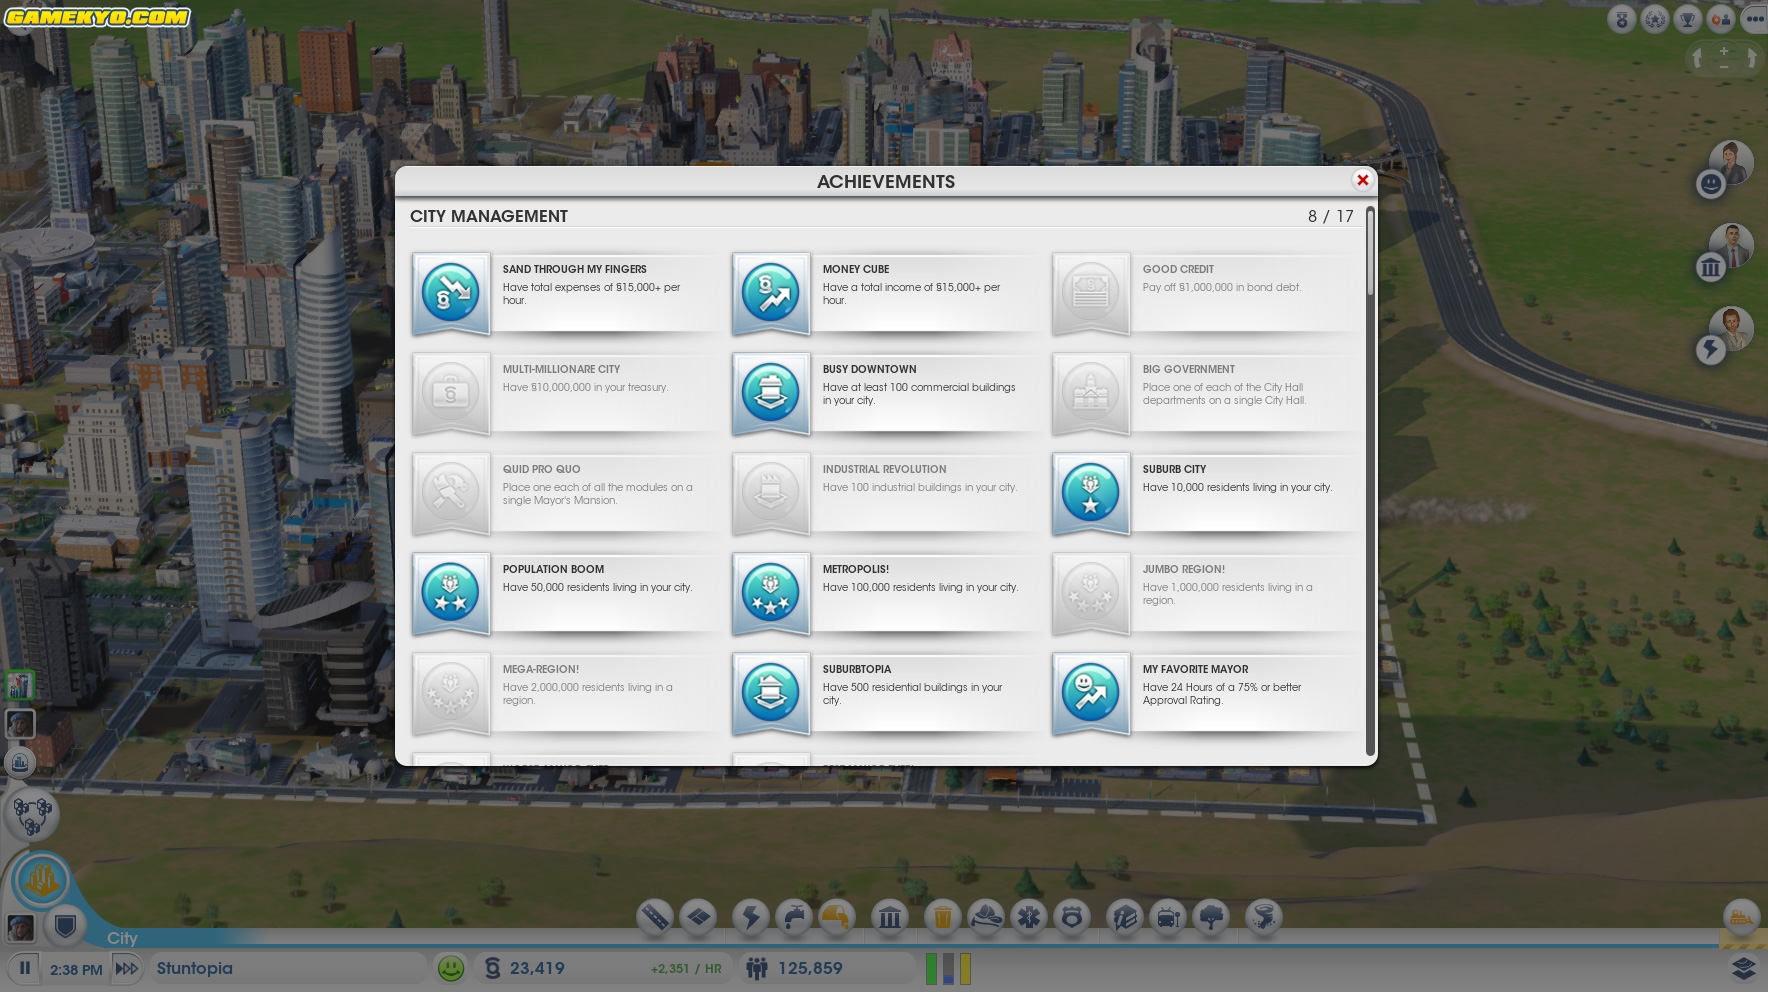Open the Waste disposal menu

pos(942,916)
